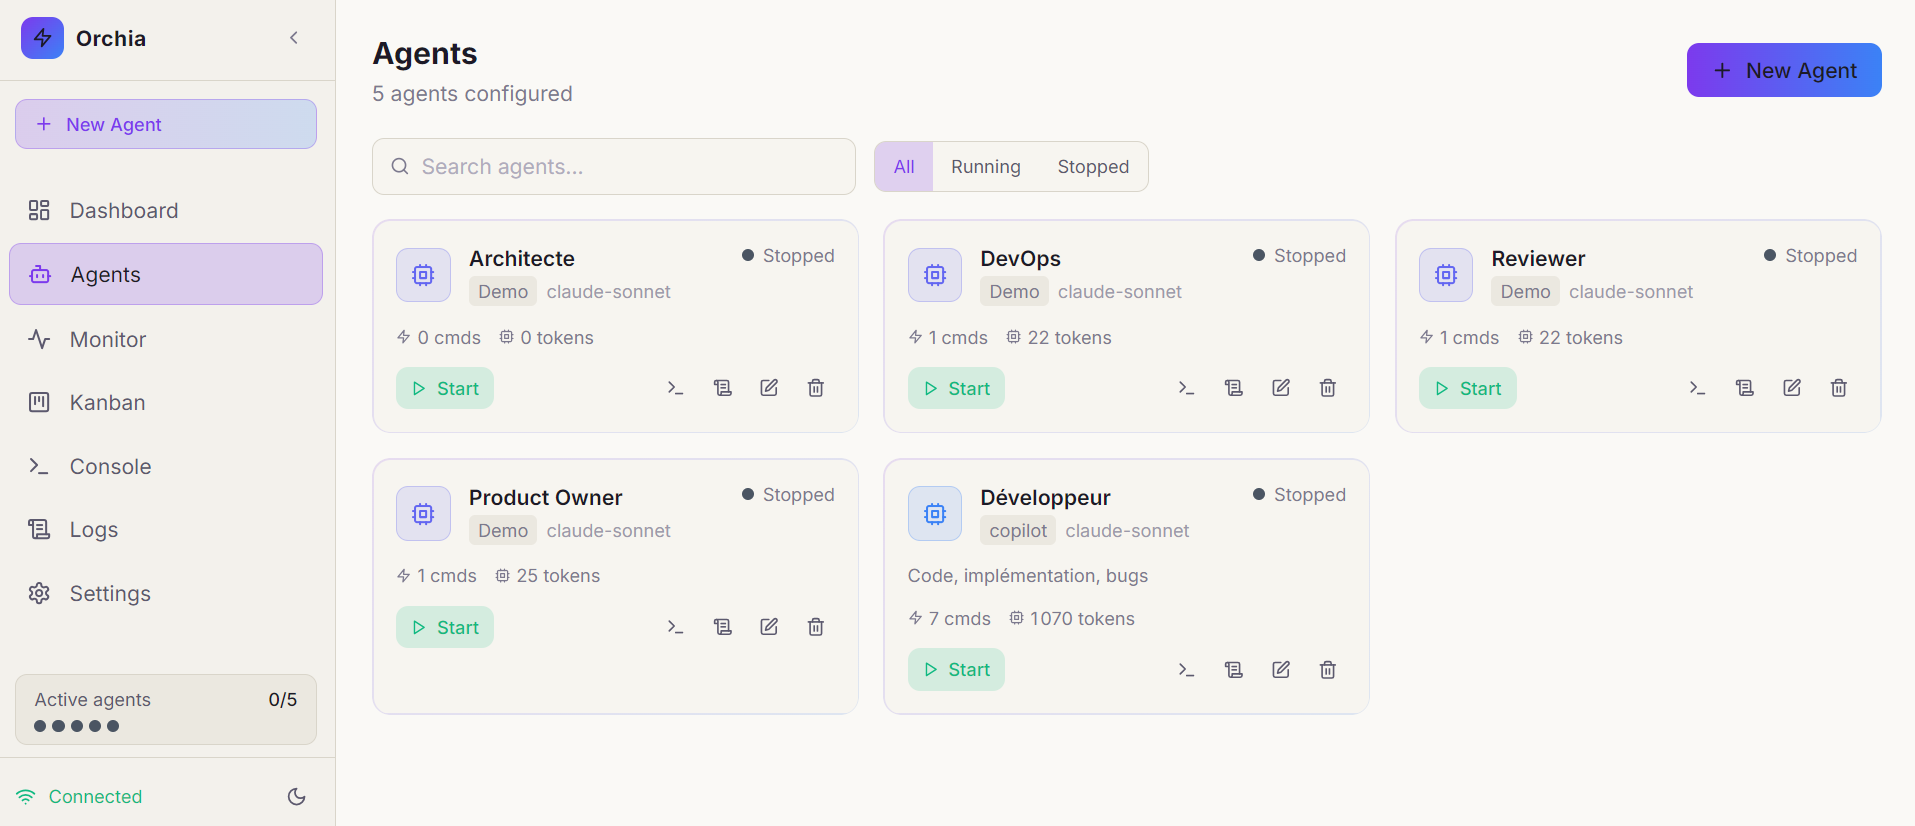Click the Développeur agent name
This screenshot has height=826, width=1915.
click(1045, 497)
